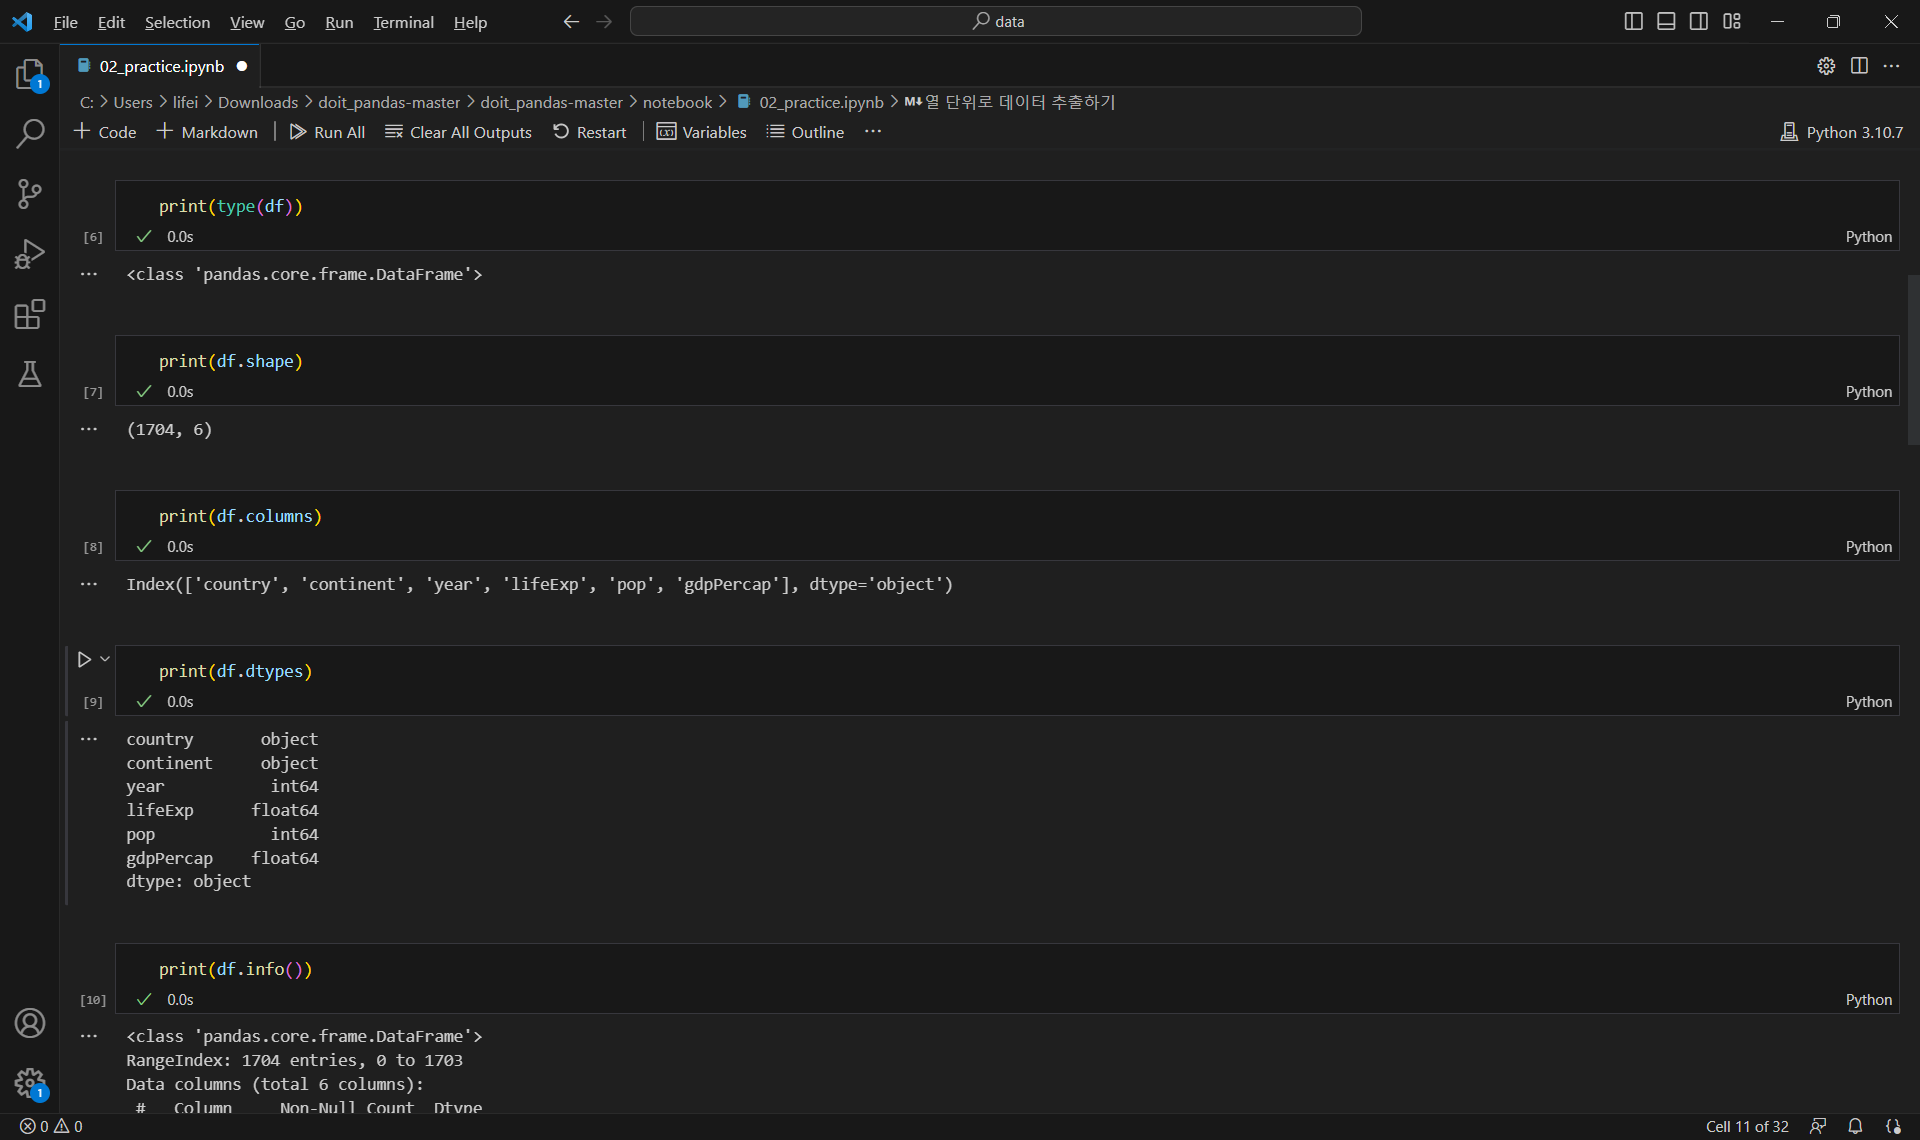Image resolution: width=1920 pixels, height=1140 pixels.
Task: Click Run All in notebook toolbar
Action: click(x=327, y=132)
